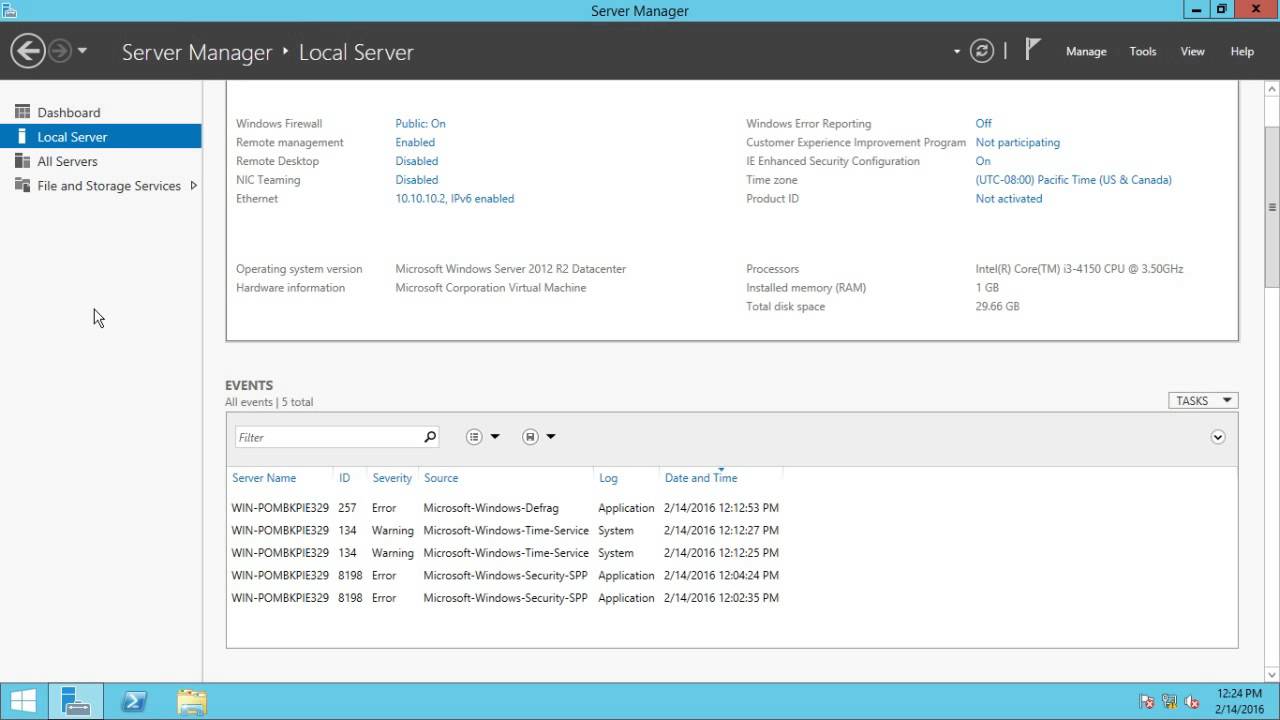This screenshot has width=1280, height=720.
Task: Click the File and Storage Services icon
Action: pos(22,185)
